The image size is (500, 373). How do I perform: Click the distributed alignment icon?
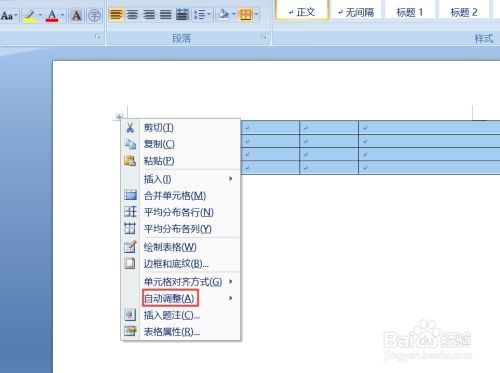[182, 15]
